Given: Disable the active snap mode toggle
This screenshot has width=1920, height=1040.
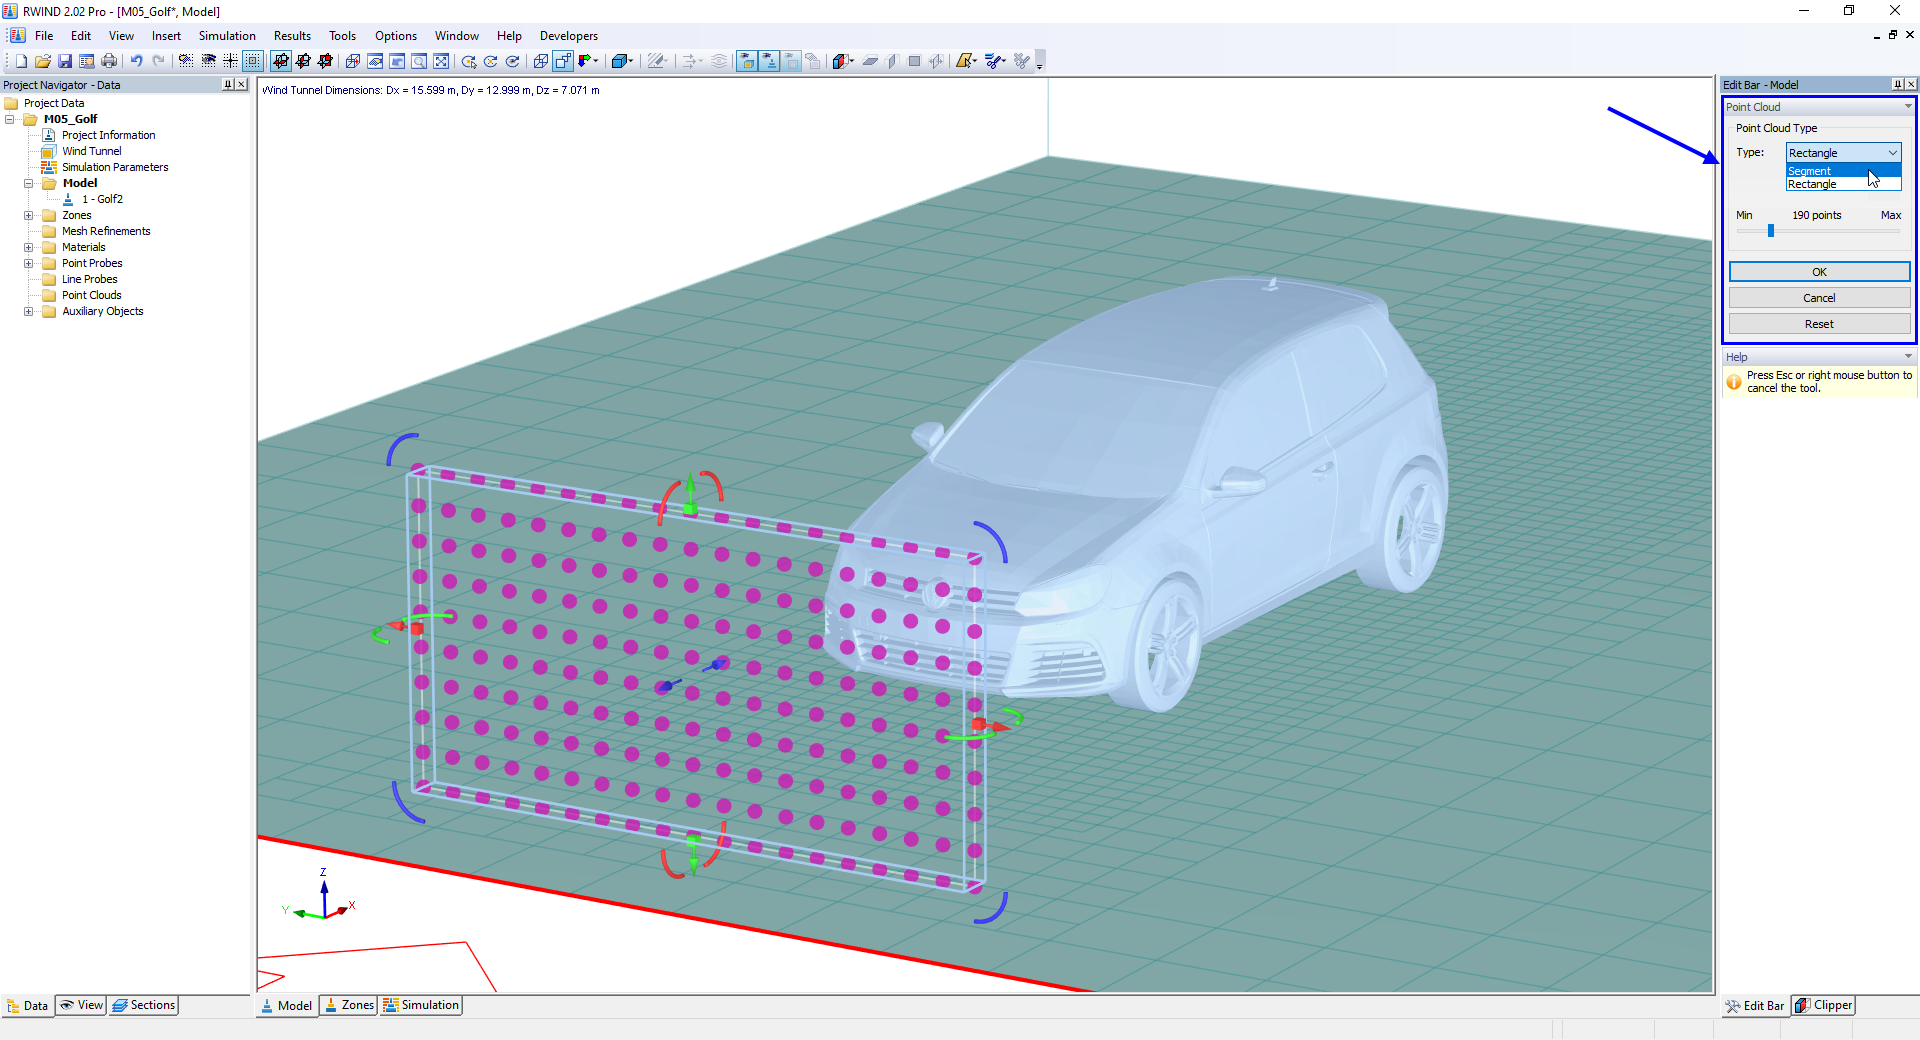Looking at the screenshot, I should [x=252, y=61].
